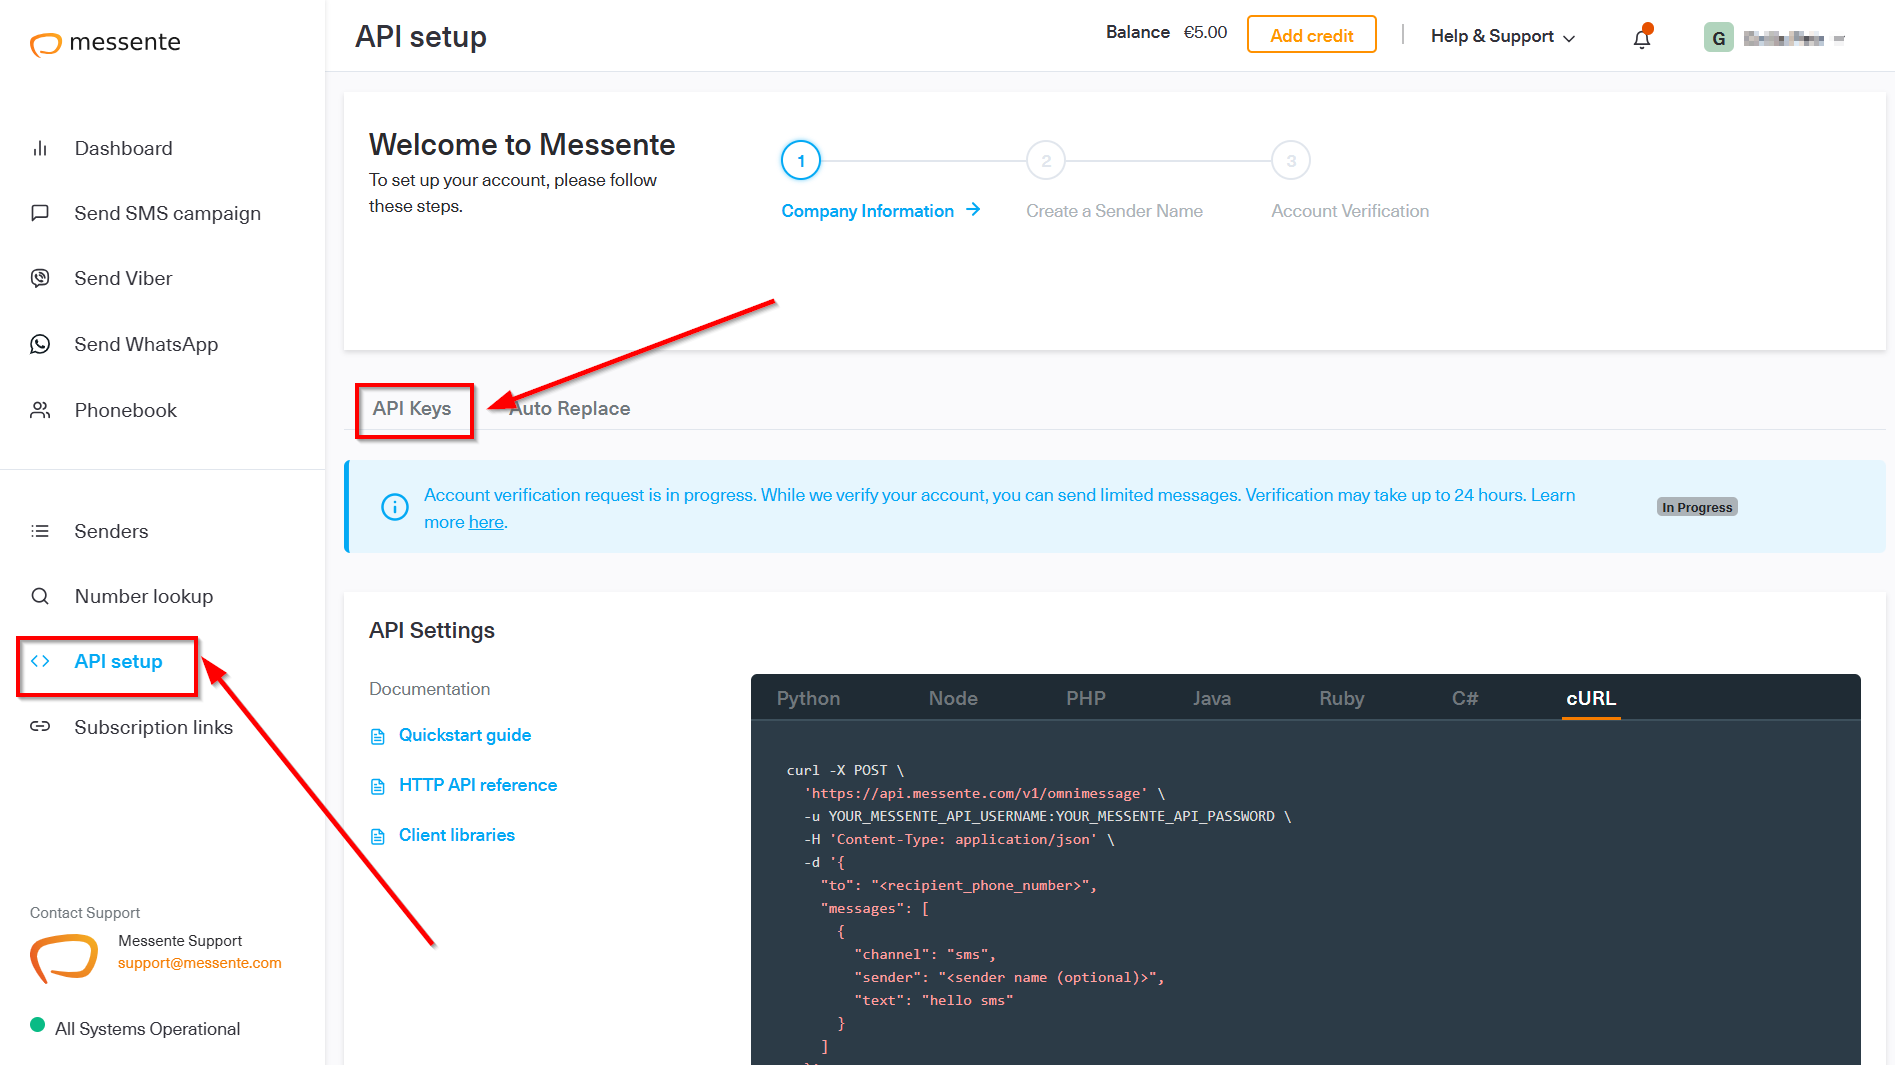
Task: Expand the Company Information setup step
Action: [x=866, y=210]
